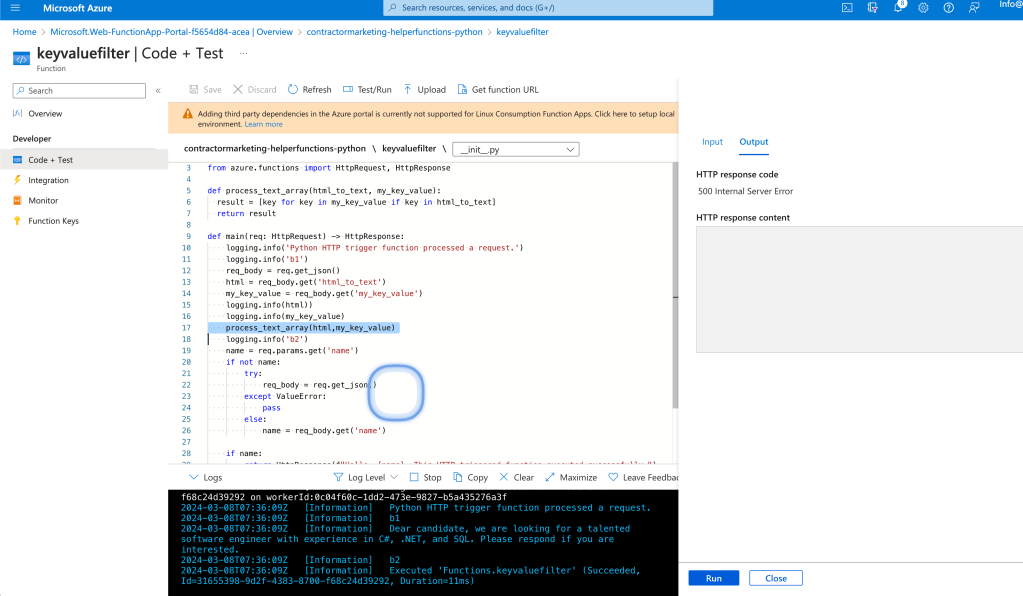Click Leave Feedback heart button

point(643,477)
